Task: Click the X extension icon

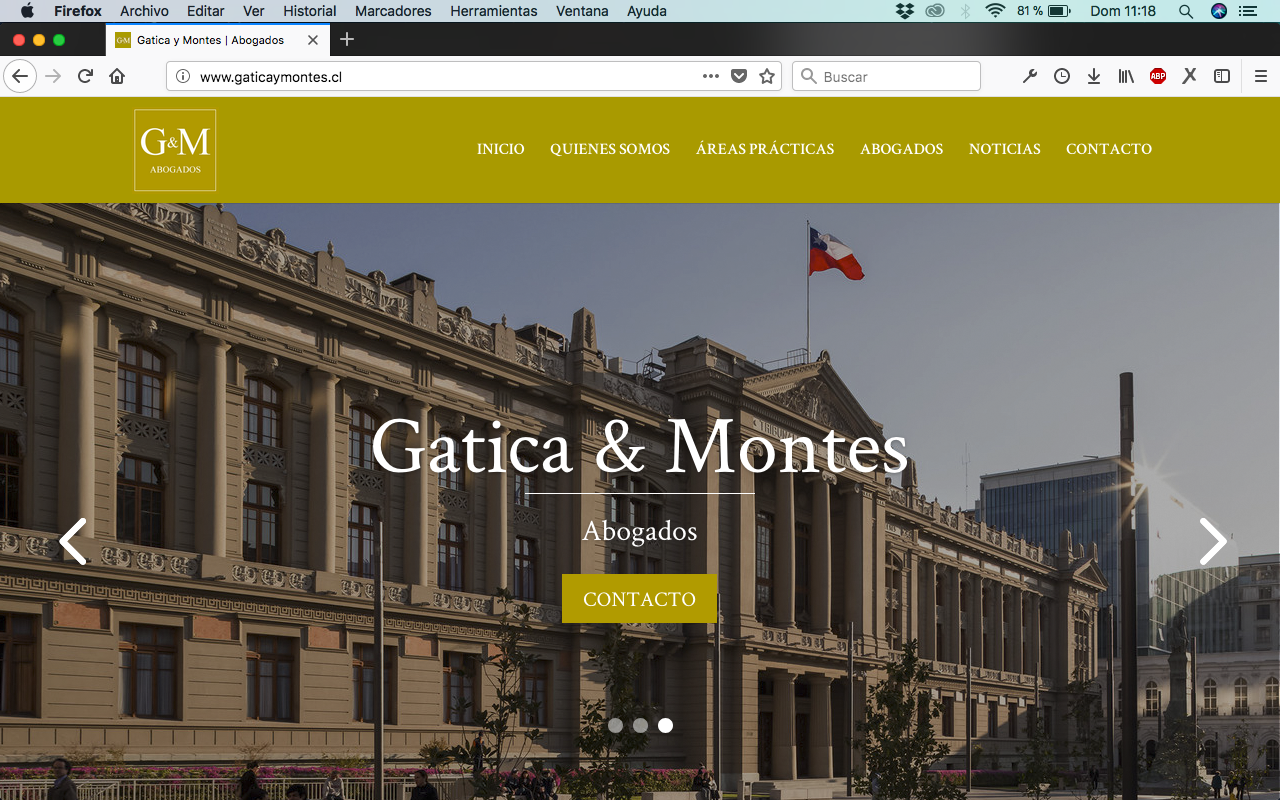Action: tap(1189, 76)
